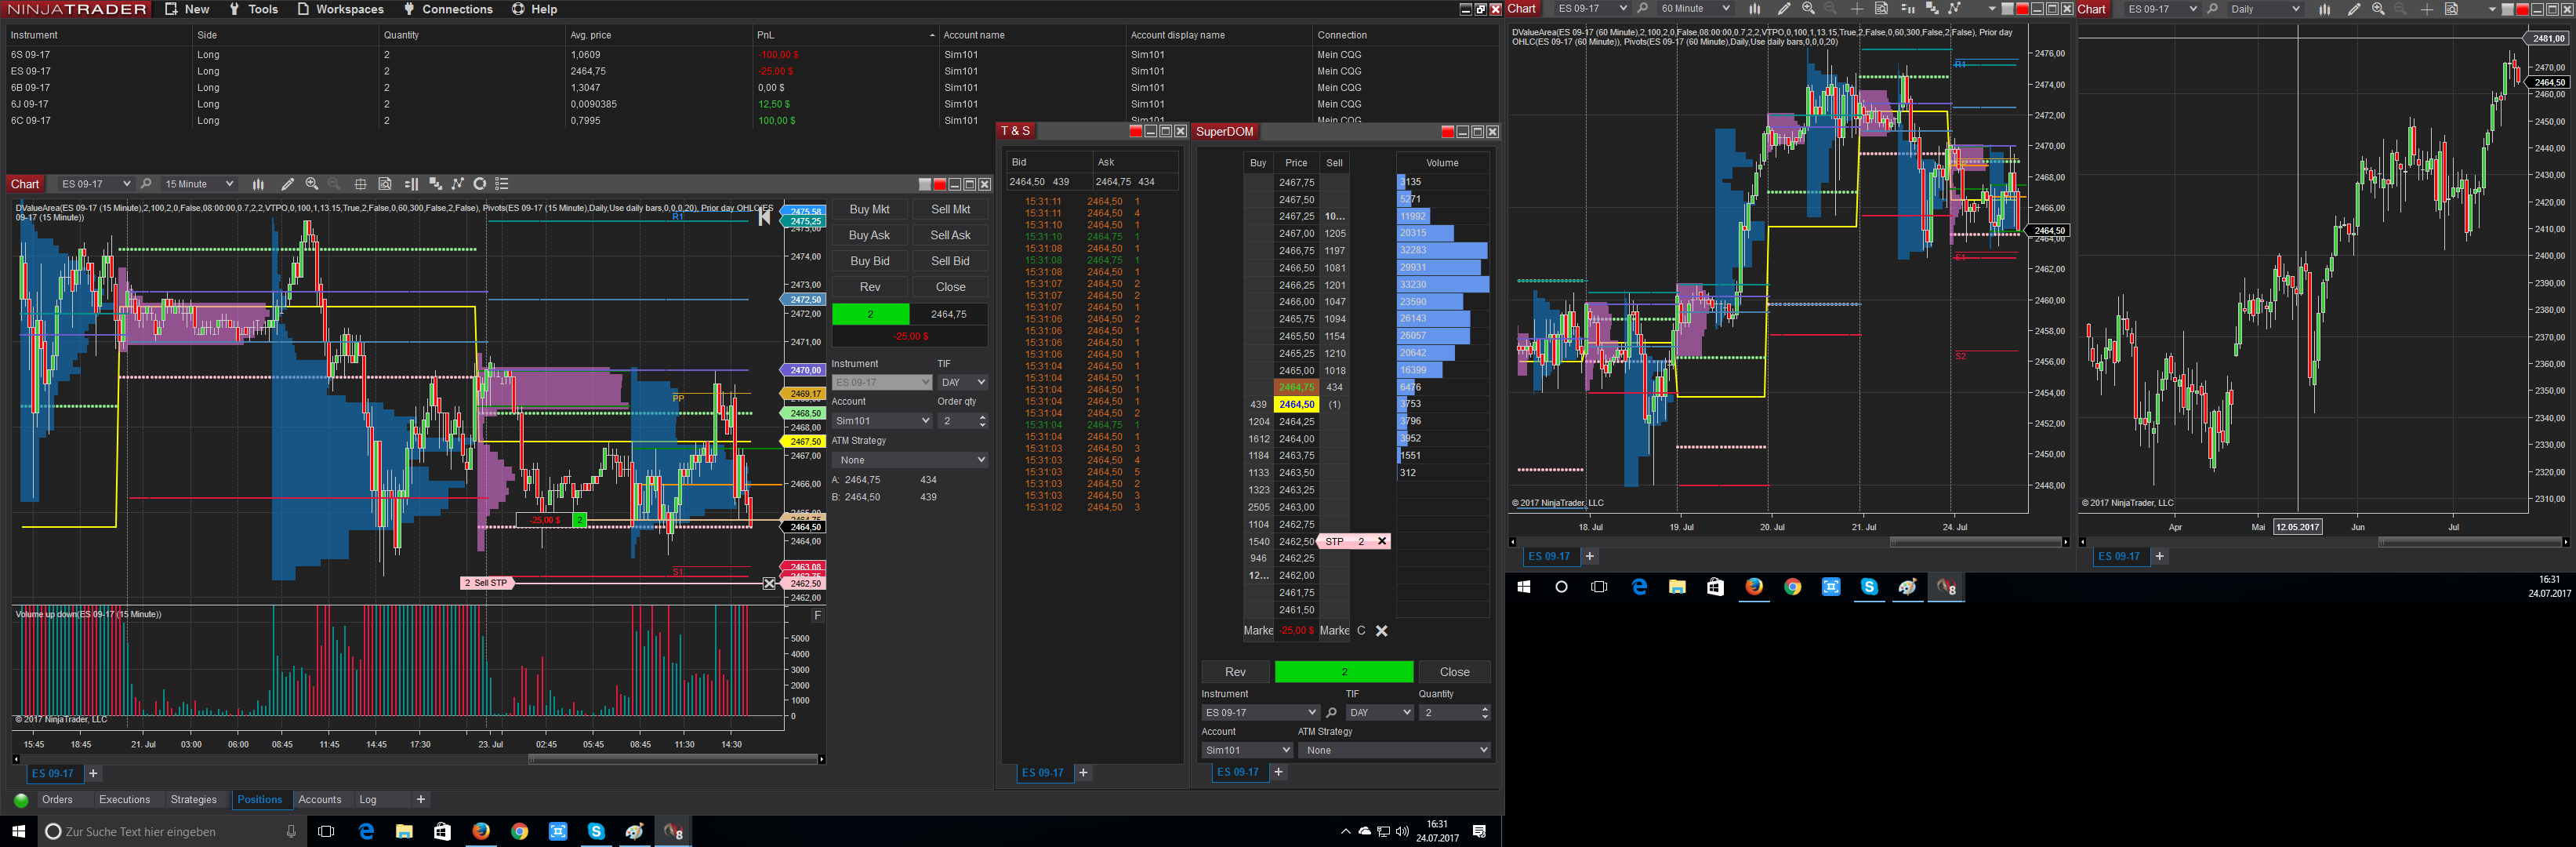Select drawing tools pencil in 60 Minute chart
This screenshot has width=2576, height=847.
(1783, 9)
